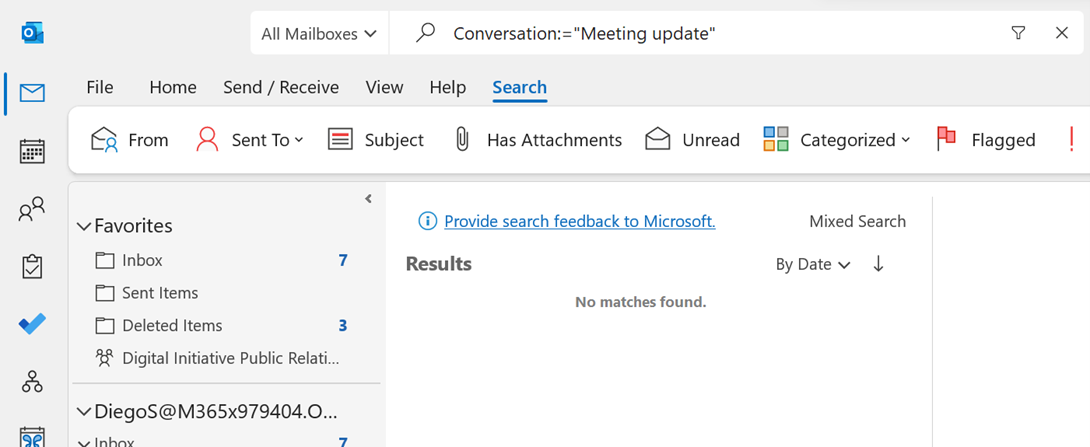1090x447 pixels.
Task: Expand the Sent To dropdown
Action: tap(250, 140)
